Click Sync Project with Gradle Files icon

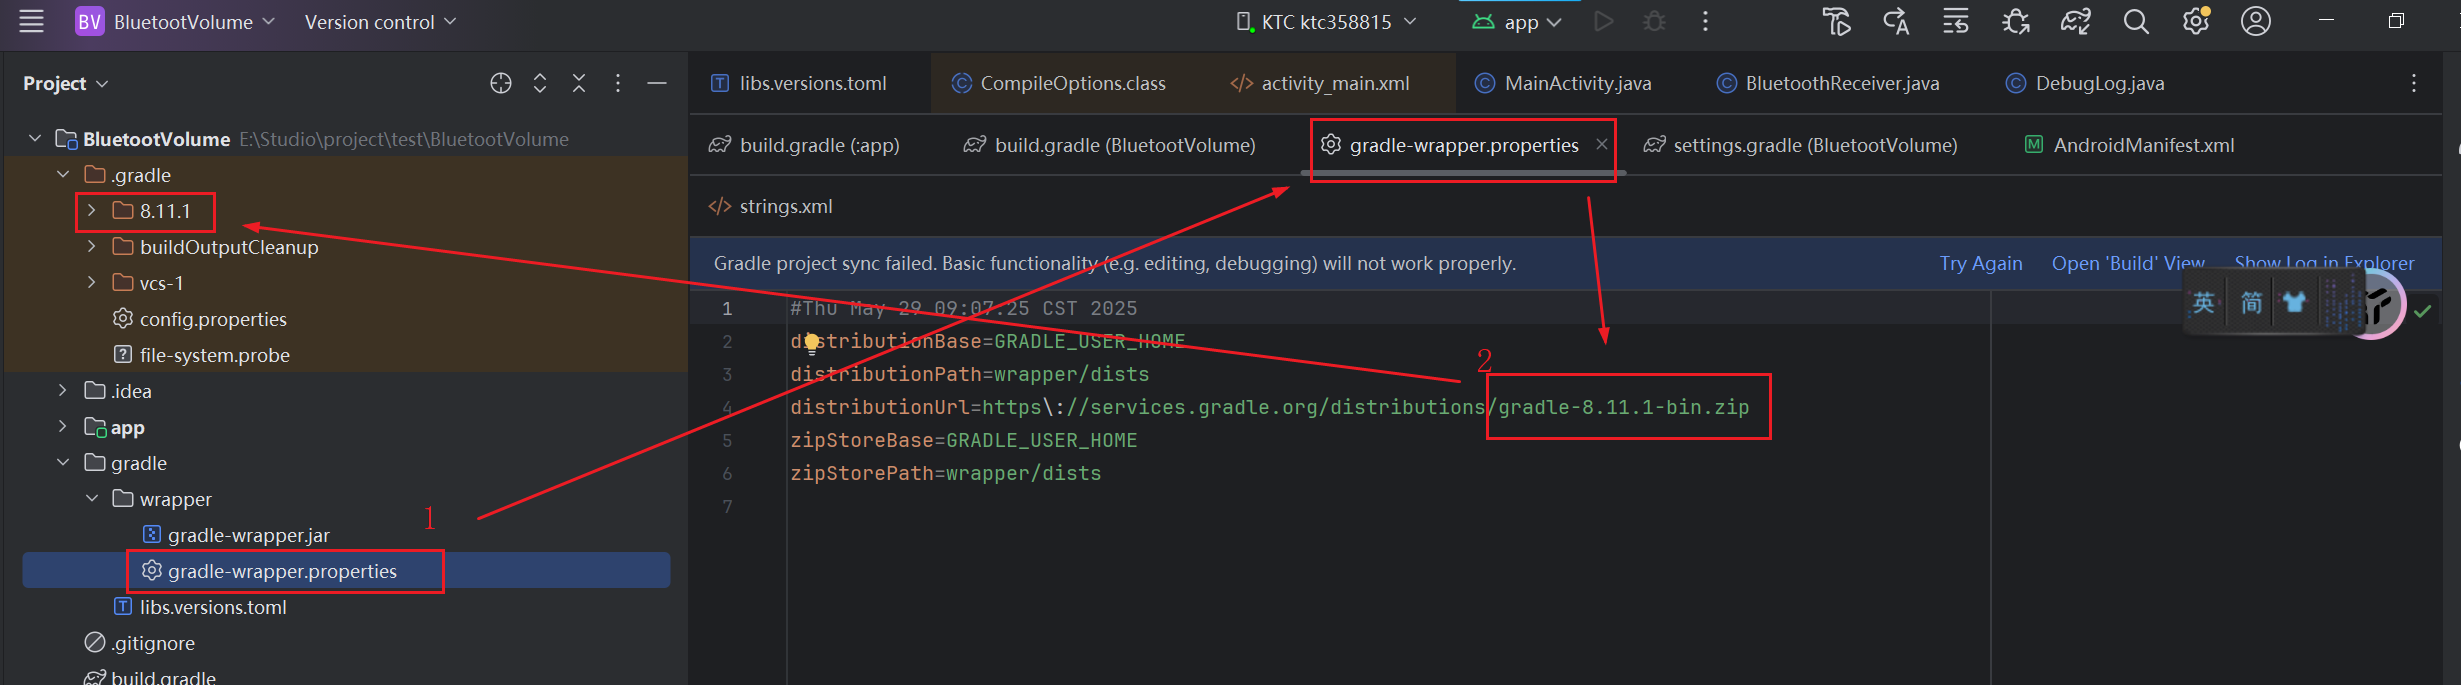click(x=2076, y=21)
